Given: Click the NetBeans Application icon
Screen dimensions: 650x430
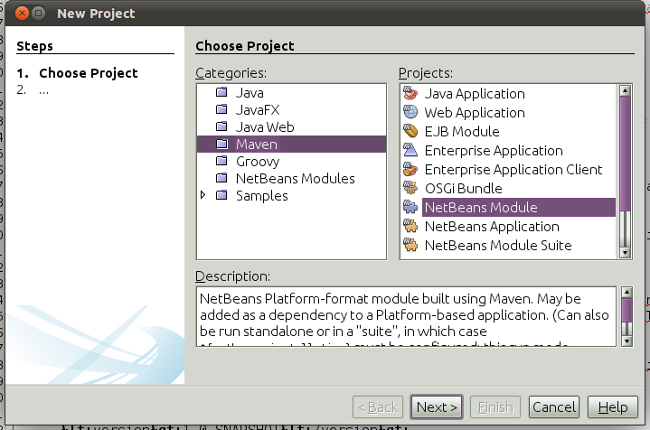Looking at the screenshot, I should coord(410,227).
